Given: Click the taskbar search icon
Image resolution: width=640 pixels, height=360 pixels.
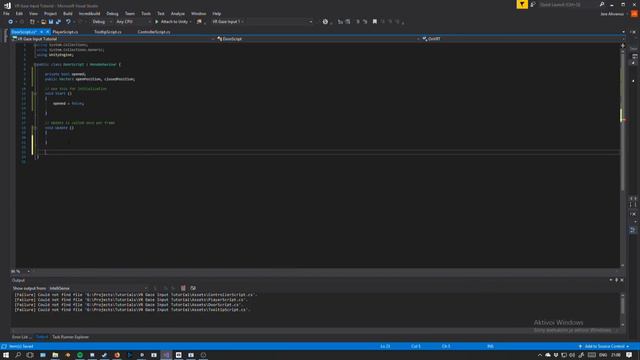Looking at the screenshot, I should (x=18, y=355).
